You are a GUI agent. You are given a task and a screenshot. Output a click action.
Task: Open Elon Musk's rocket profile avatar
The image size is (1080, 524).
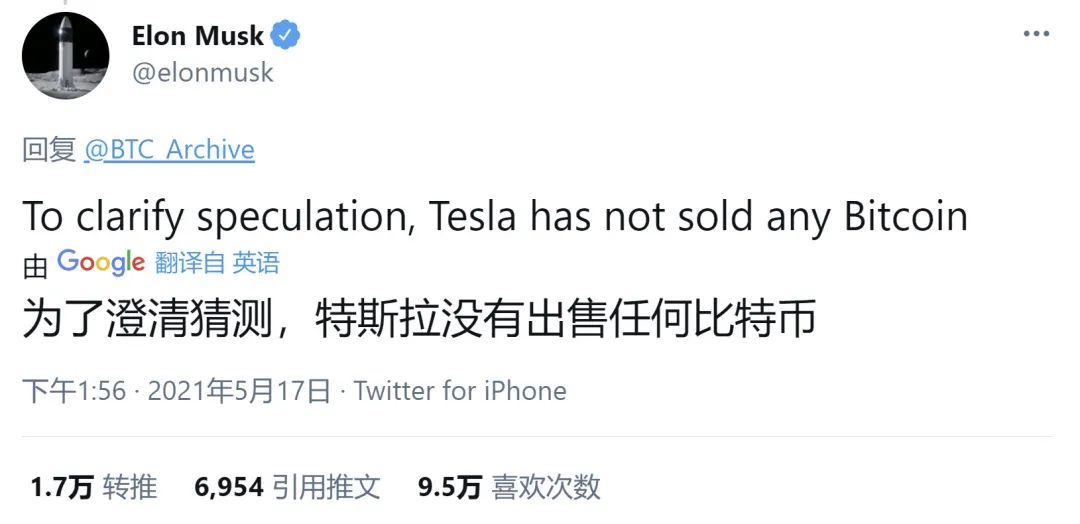click(x=66, y=56)
